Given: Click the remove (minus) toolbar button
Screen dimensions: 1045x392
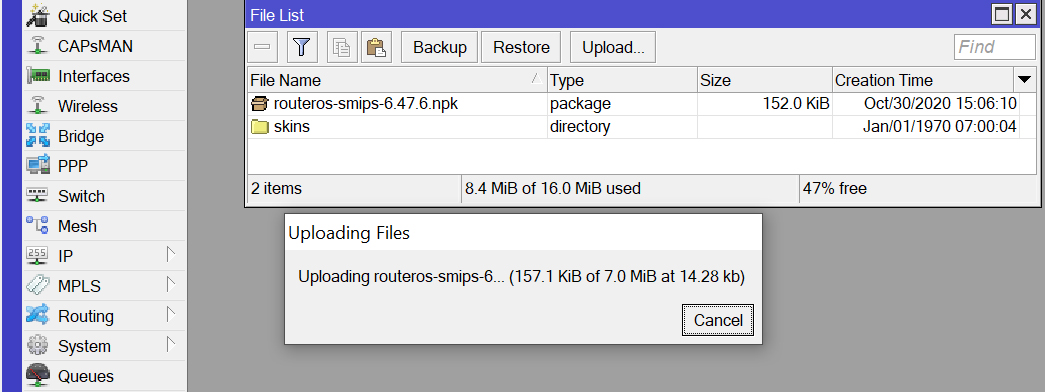Looking at the screenshot, I should [x=263, y=47].
